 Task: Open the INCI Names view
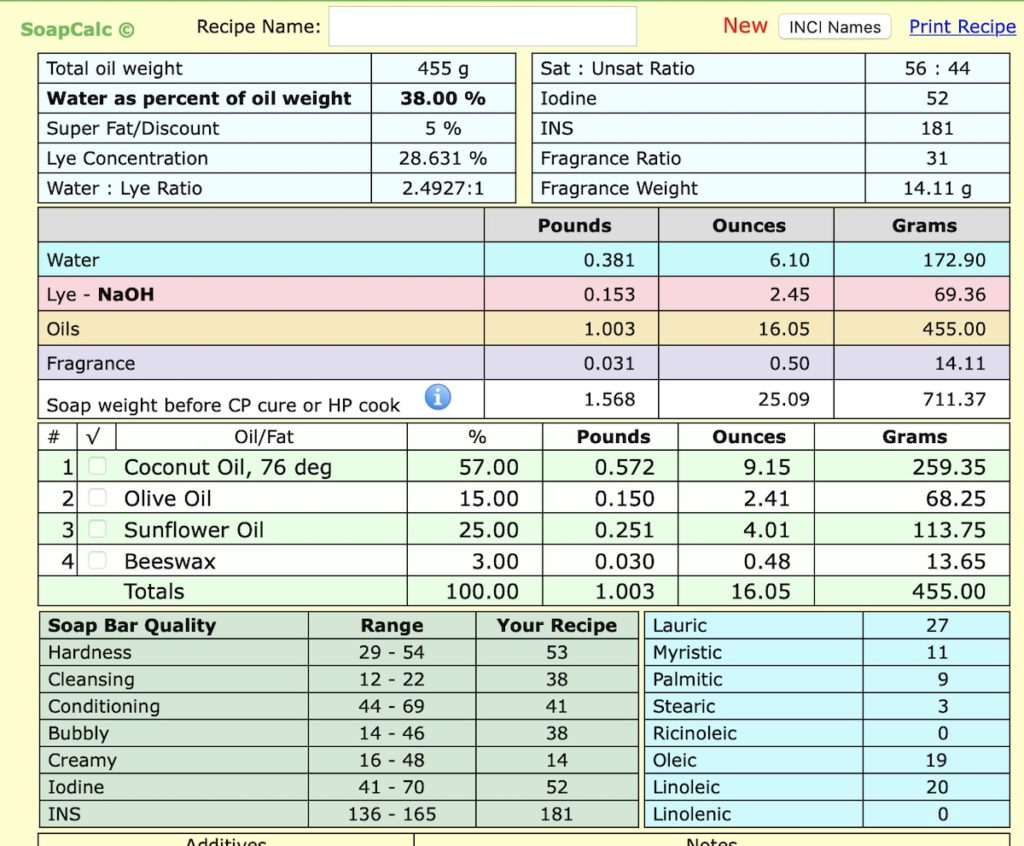[834, 27]
